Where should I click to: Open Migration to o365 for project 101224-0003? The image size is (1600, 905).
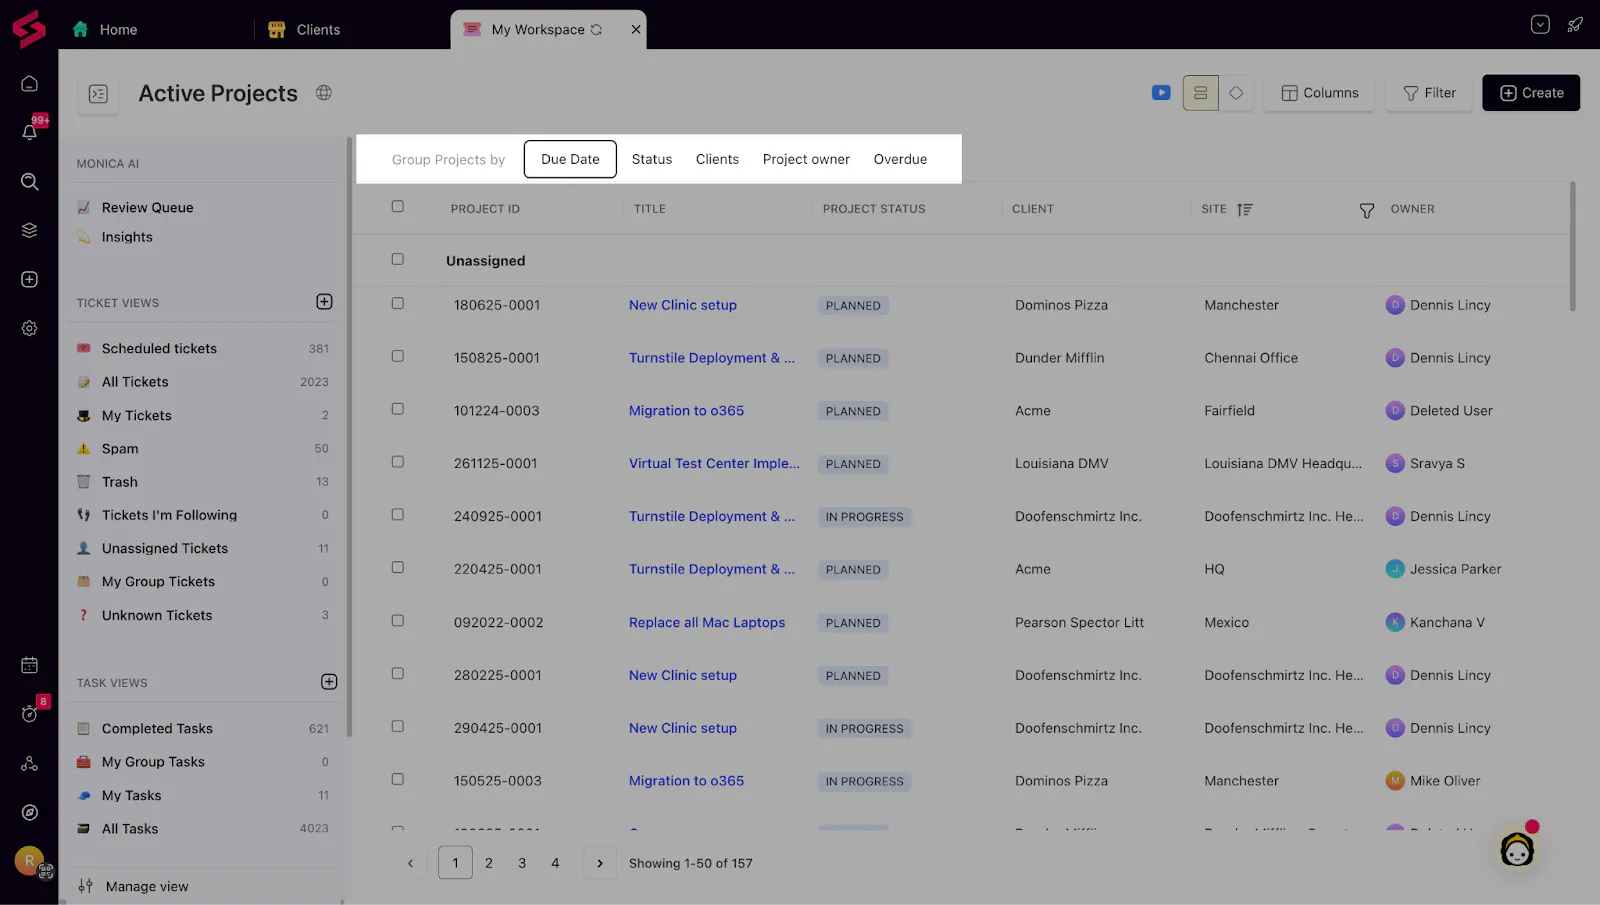tap(686, 410)
